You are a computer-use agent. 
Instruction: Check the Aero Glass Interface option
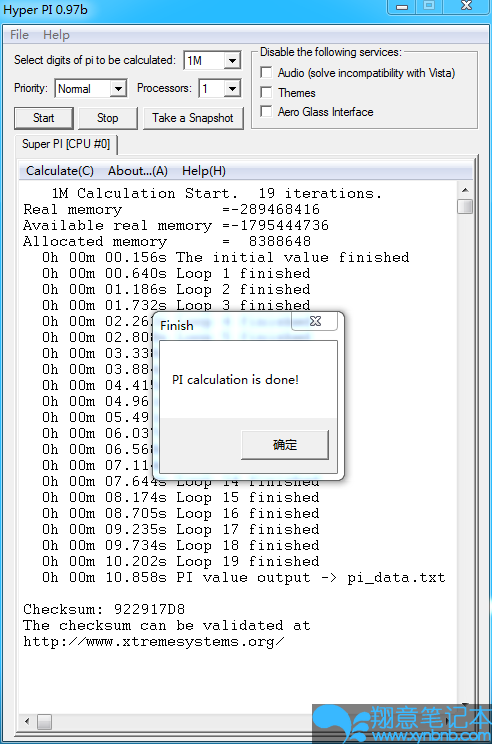pyautogui.click(x=267, y=112)
